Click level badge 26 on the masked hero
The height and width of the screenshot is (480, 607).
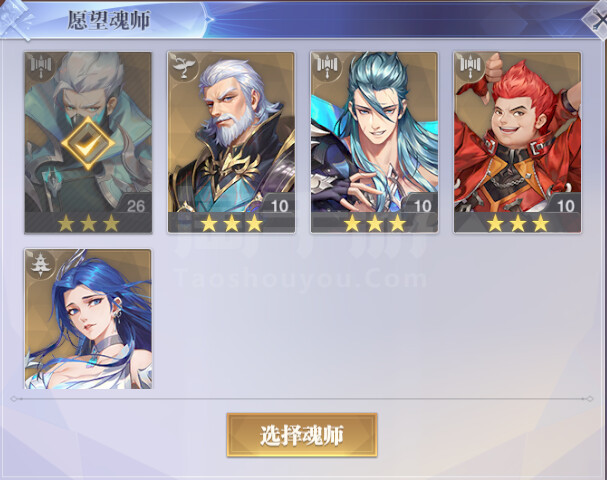point(135,206)
